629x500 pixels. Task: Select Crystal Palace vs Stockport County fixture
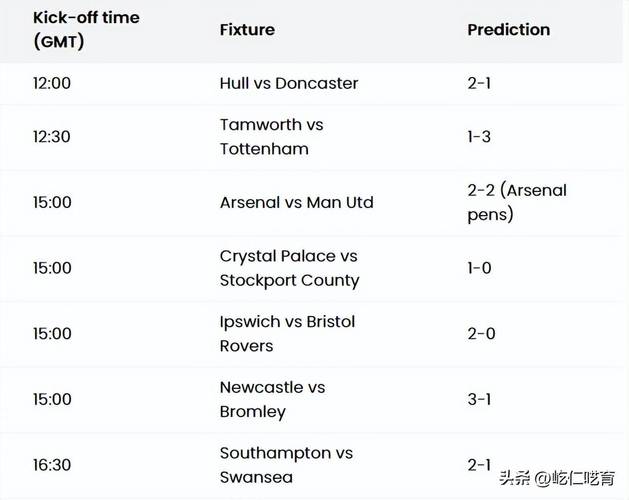[289, 268]
